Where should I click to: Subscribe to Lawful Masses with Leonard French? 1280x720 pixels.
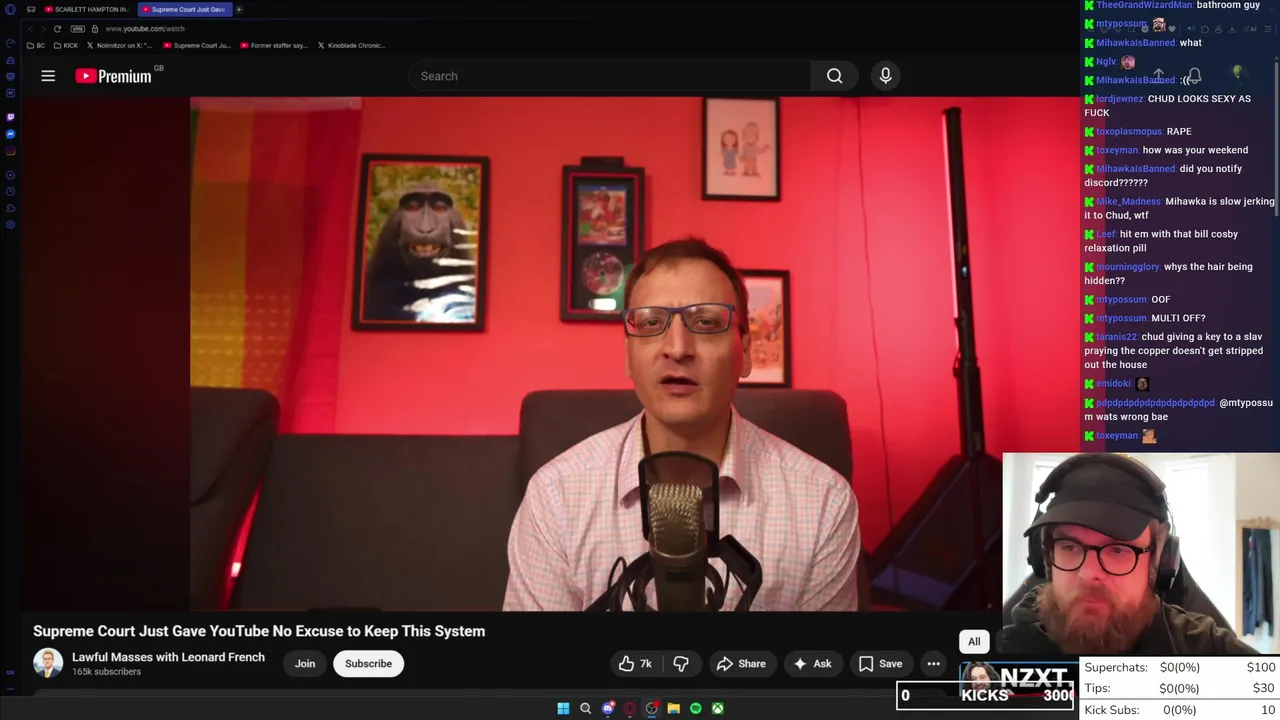pos(368,664)
